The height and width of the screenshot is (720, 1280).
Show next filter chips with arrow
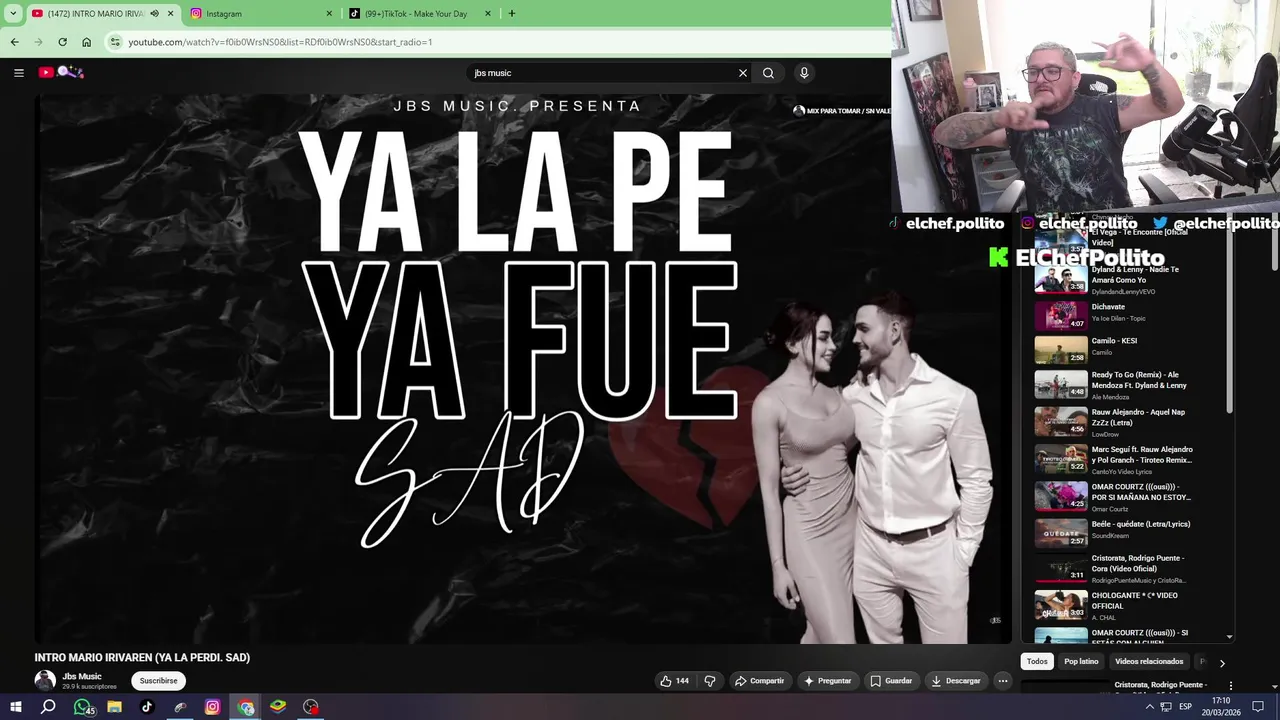pyautogui.click(x=1222, y=662)
